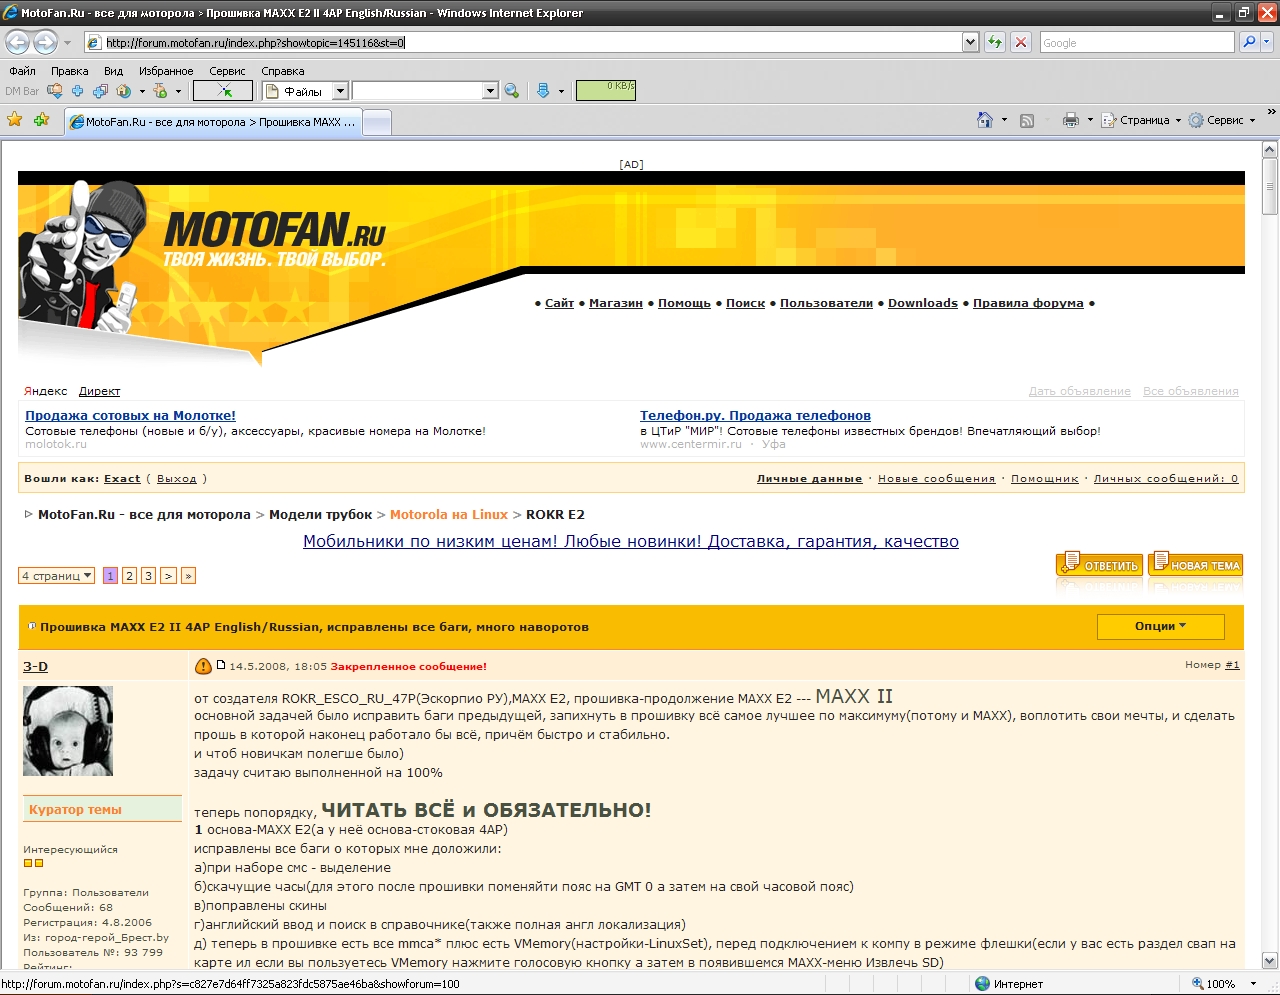The image size is (1280, 995).
Task: Expand the command bar chevron overflow
Action: [1272, 112]
